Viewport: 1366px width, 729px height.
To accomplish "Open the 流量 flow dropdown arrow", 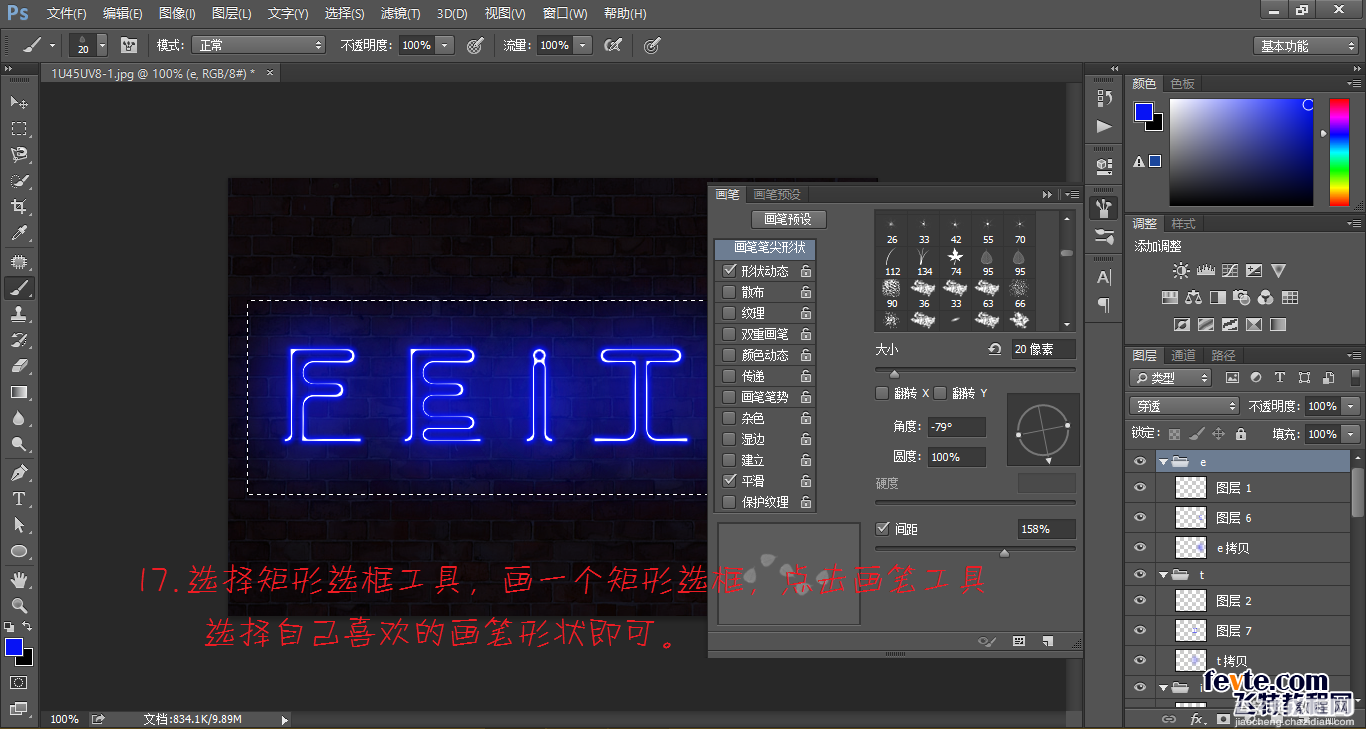I will click(583, 45).
